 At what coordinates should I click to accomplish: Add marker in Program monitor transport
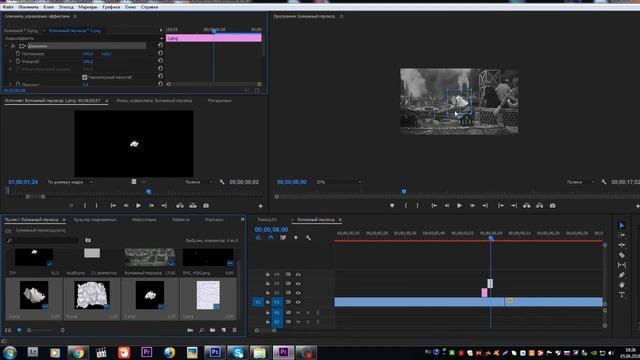pos(392,206)
